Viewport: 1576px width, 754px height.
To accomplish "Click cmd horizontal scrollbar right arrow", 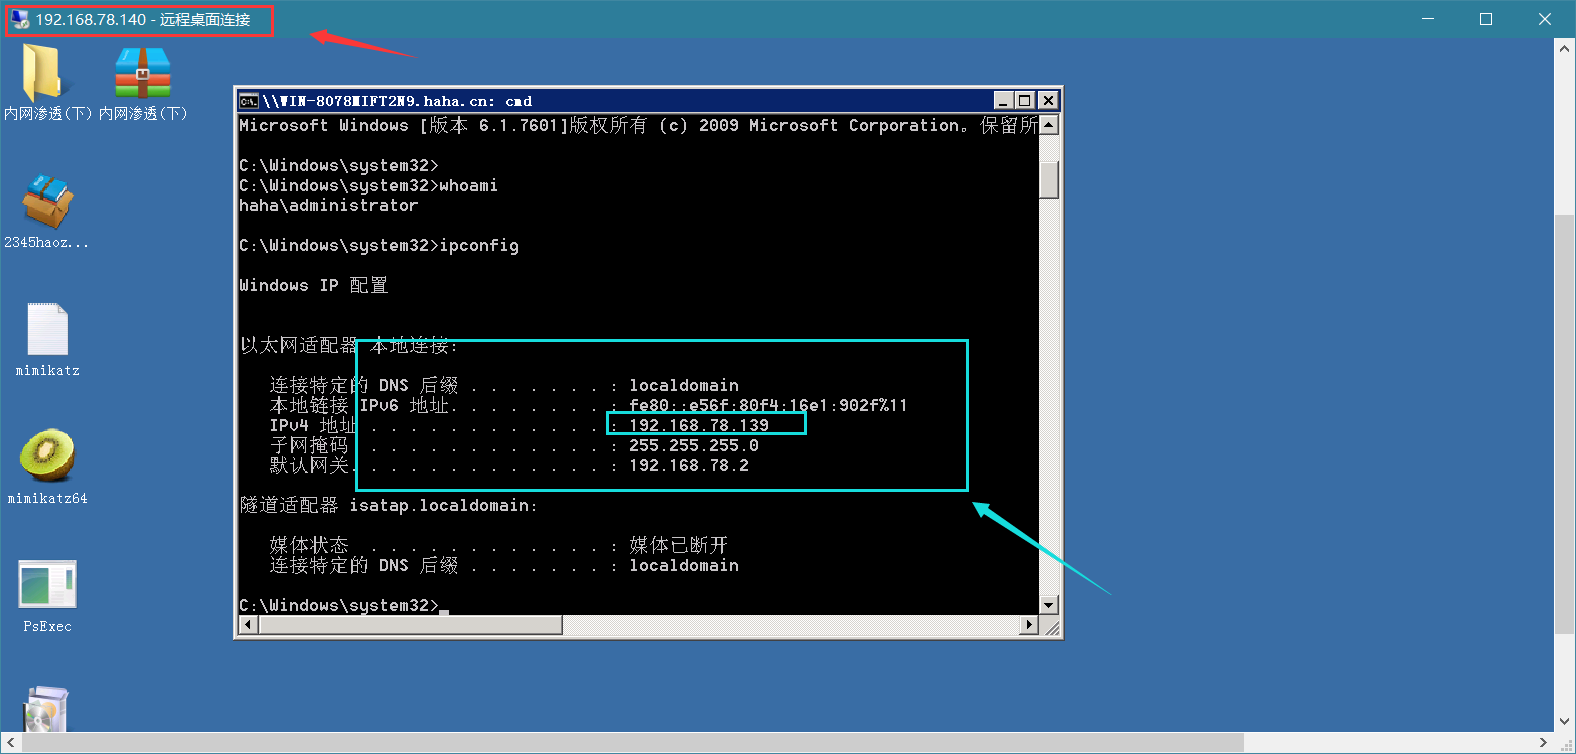I will [1029, 625].
